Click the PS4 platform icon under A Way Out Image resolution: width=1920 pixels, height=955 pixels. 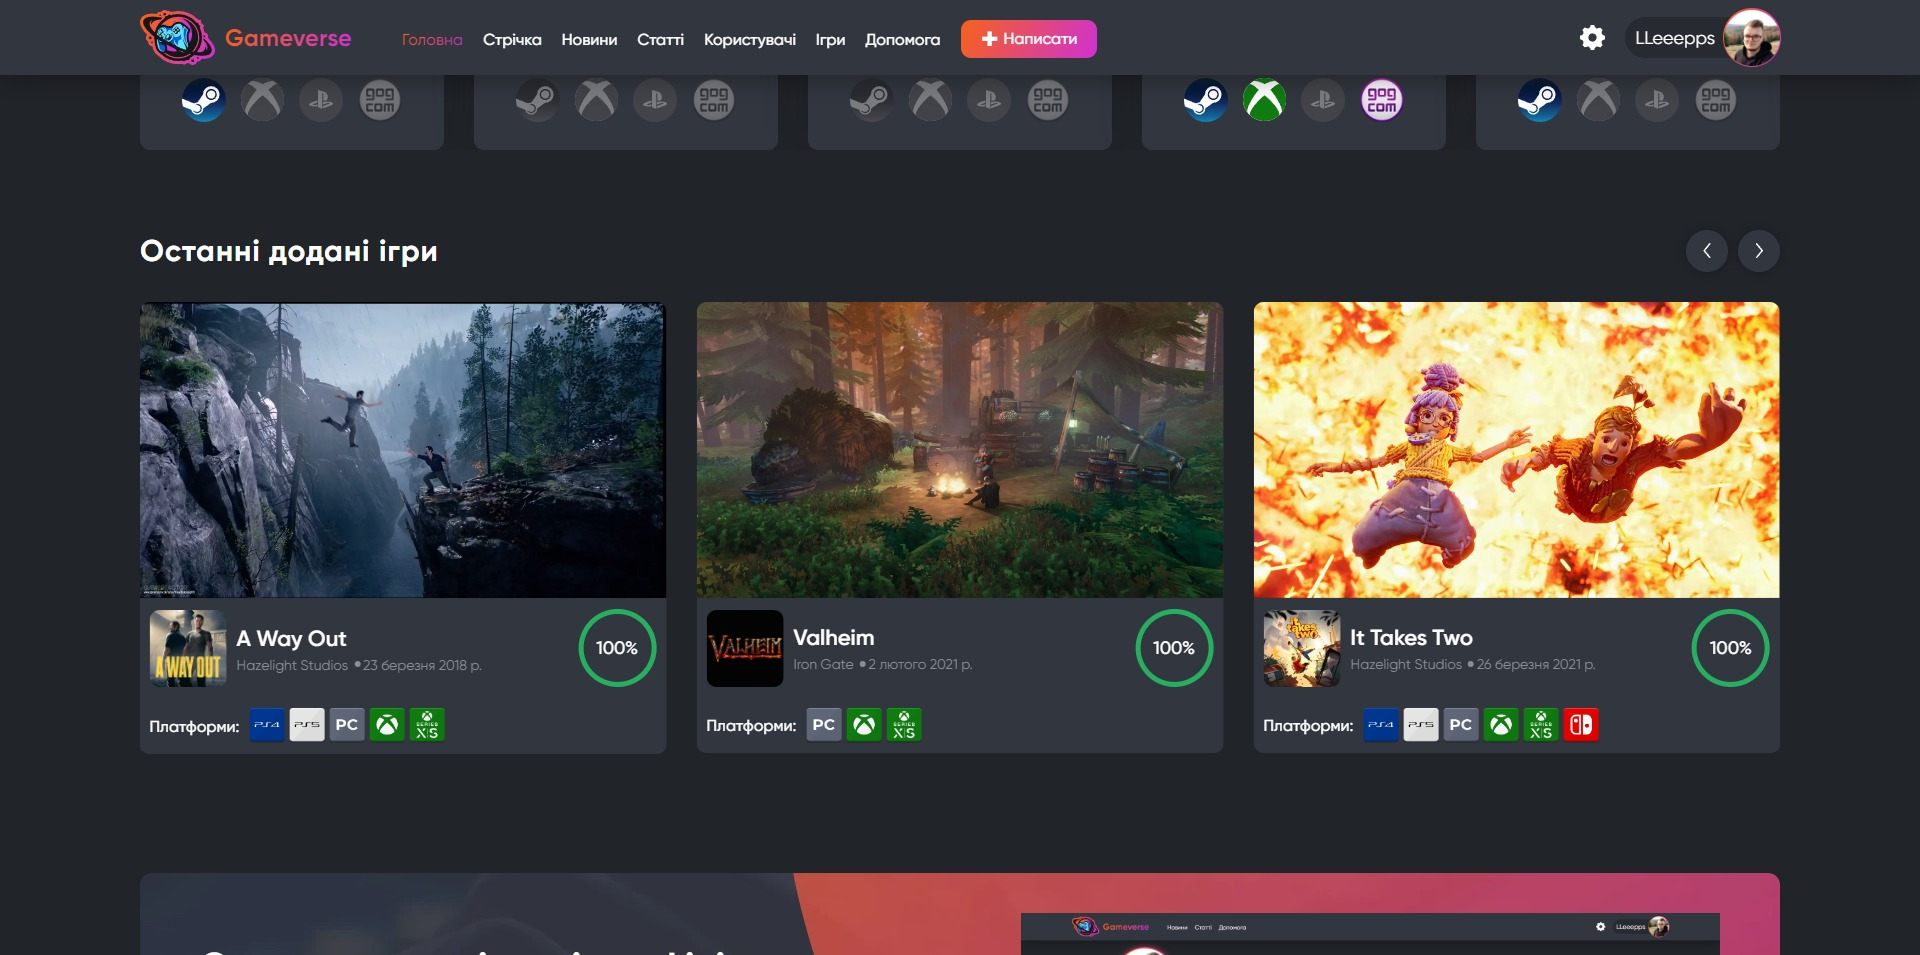(x=267, y=725)
